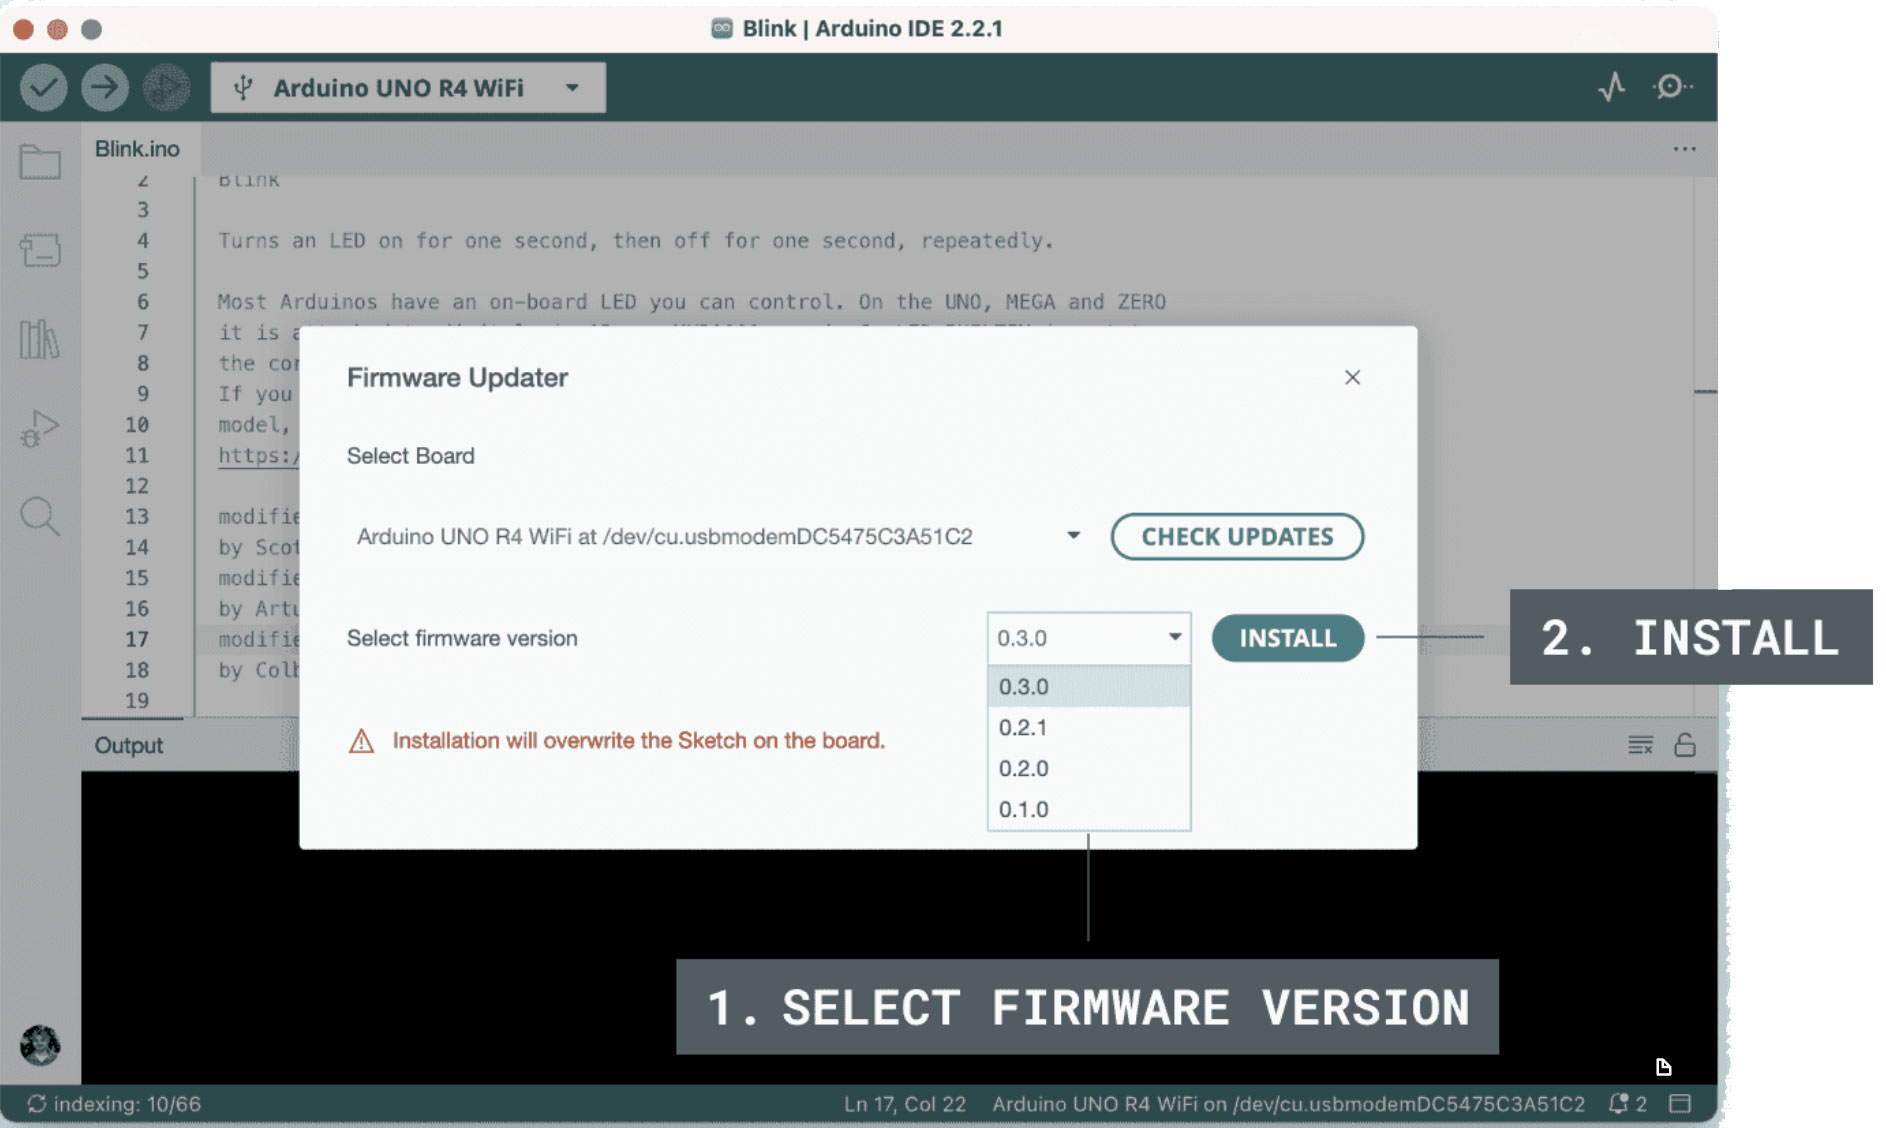Choose firmware version 0.1.0 from list
Viewport: 1886px width, 1128px height.
tap(1089, 810)
